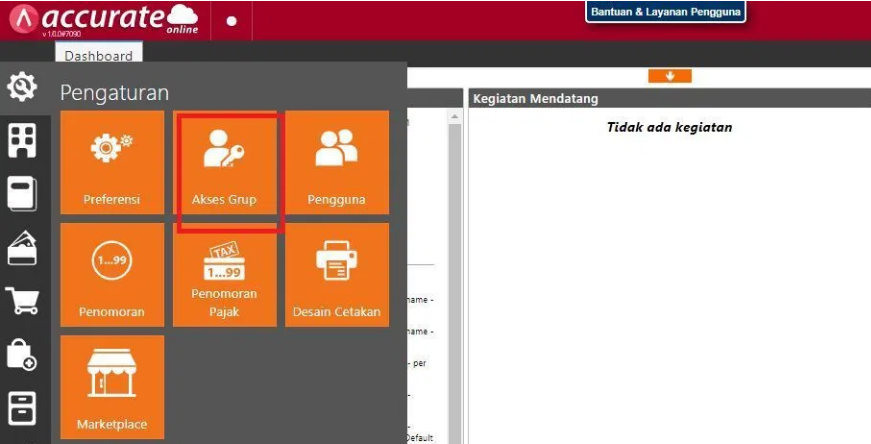The height and width of the screenshot is (444, 871).
Task: Click Bantuan & Layanan Pengguna button
Action: click(665, 13)
